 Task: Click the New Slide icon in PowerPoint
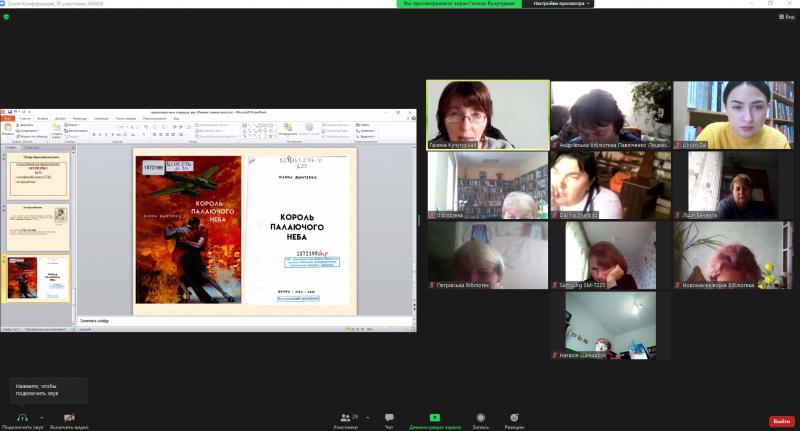point(57,128)
